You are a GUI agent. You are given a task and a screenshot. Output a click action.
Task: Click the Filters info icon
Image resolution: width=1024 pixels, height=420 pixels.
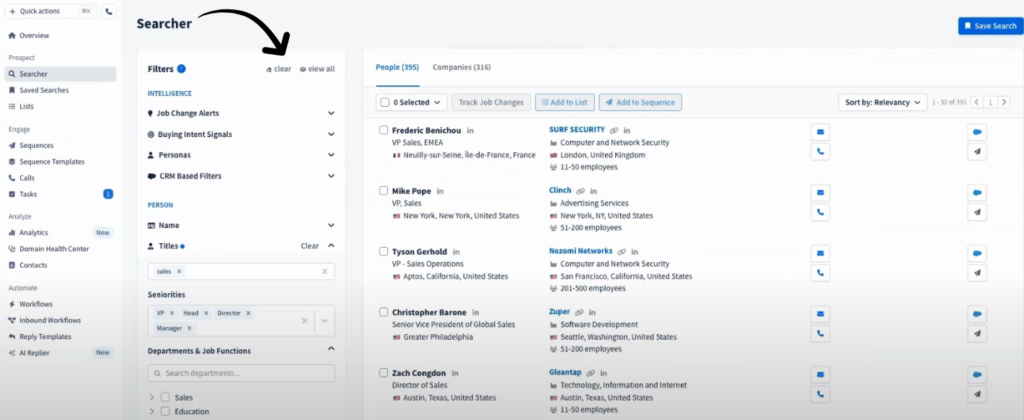(x=181, y=69)
